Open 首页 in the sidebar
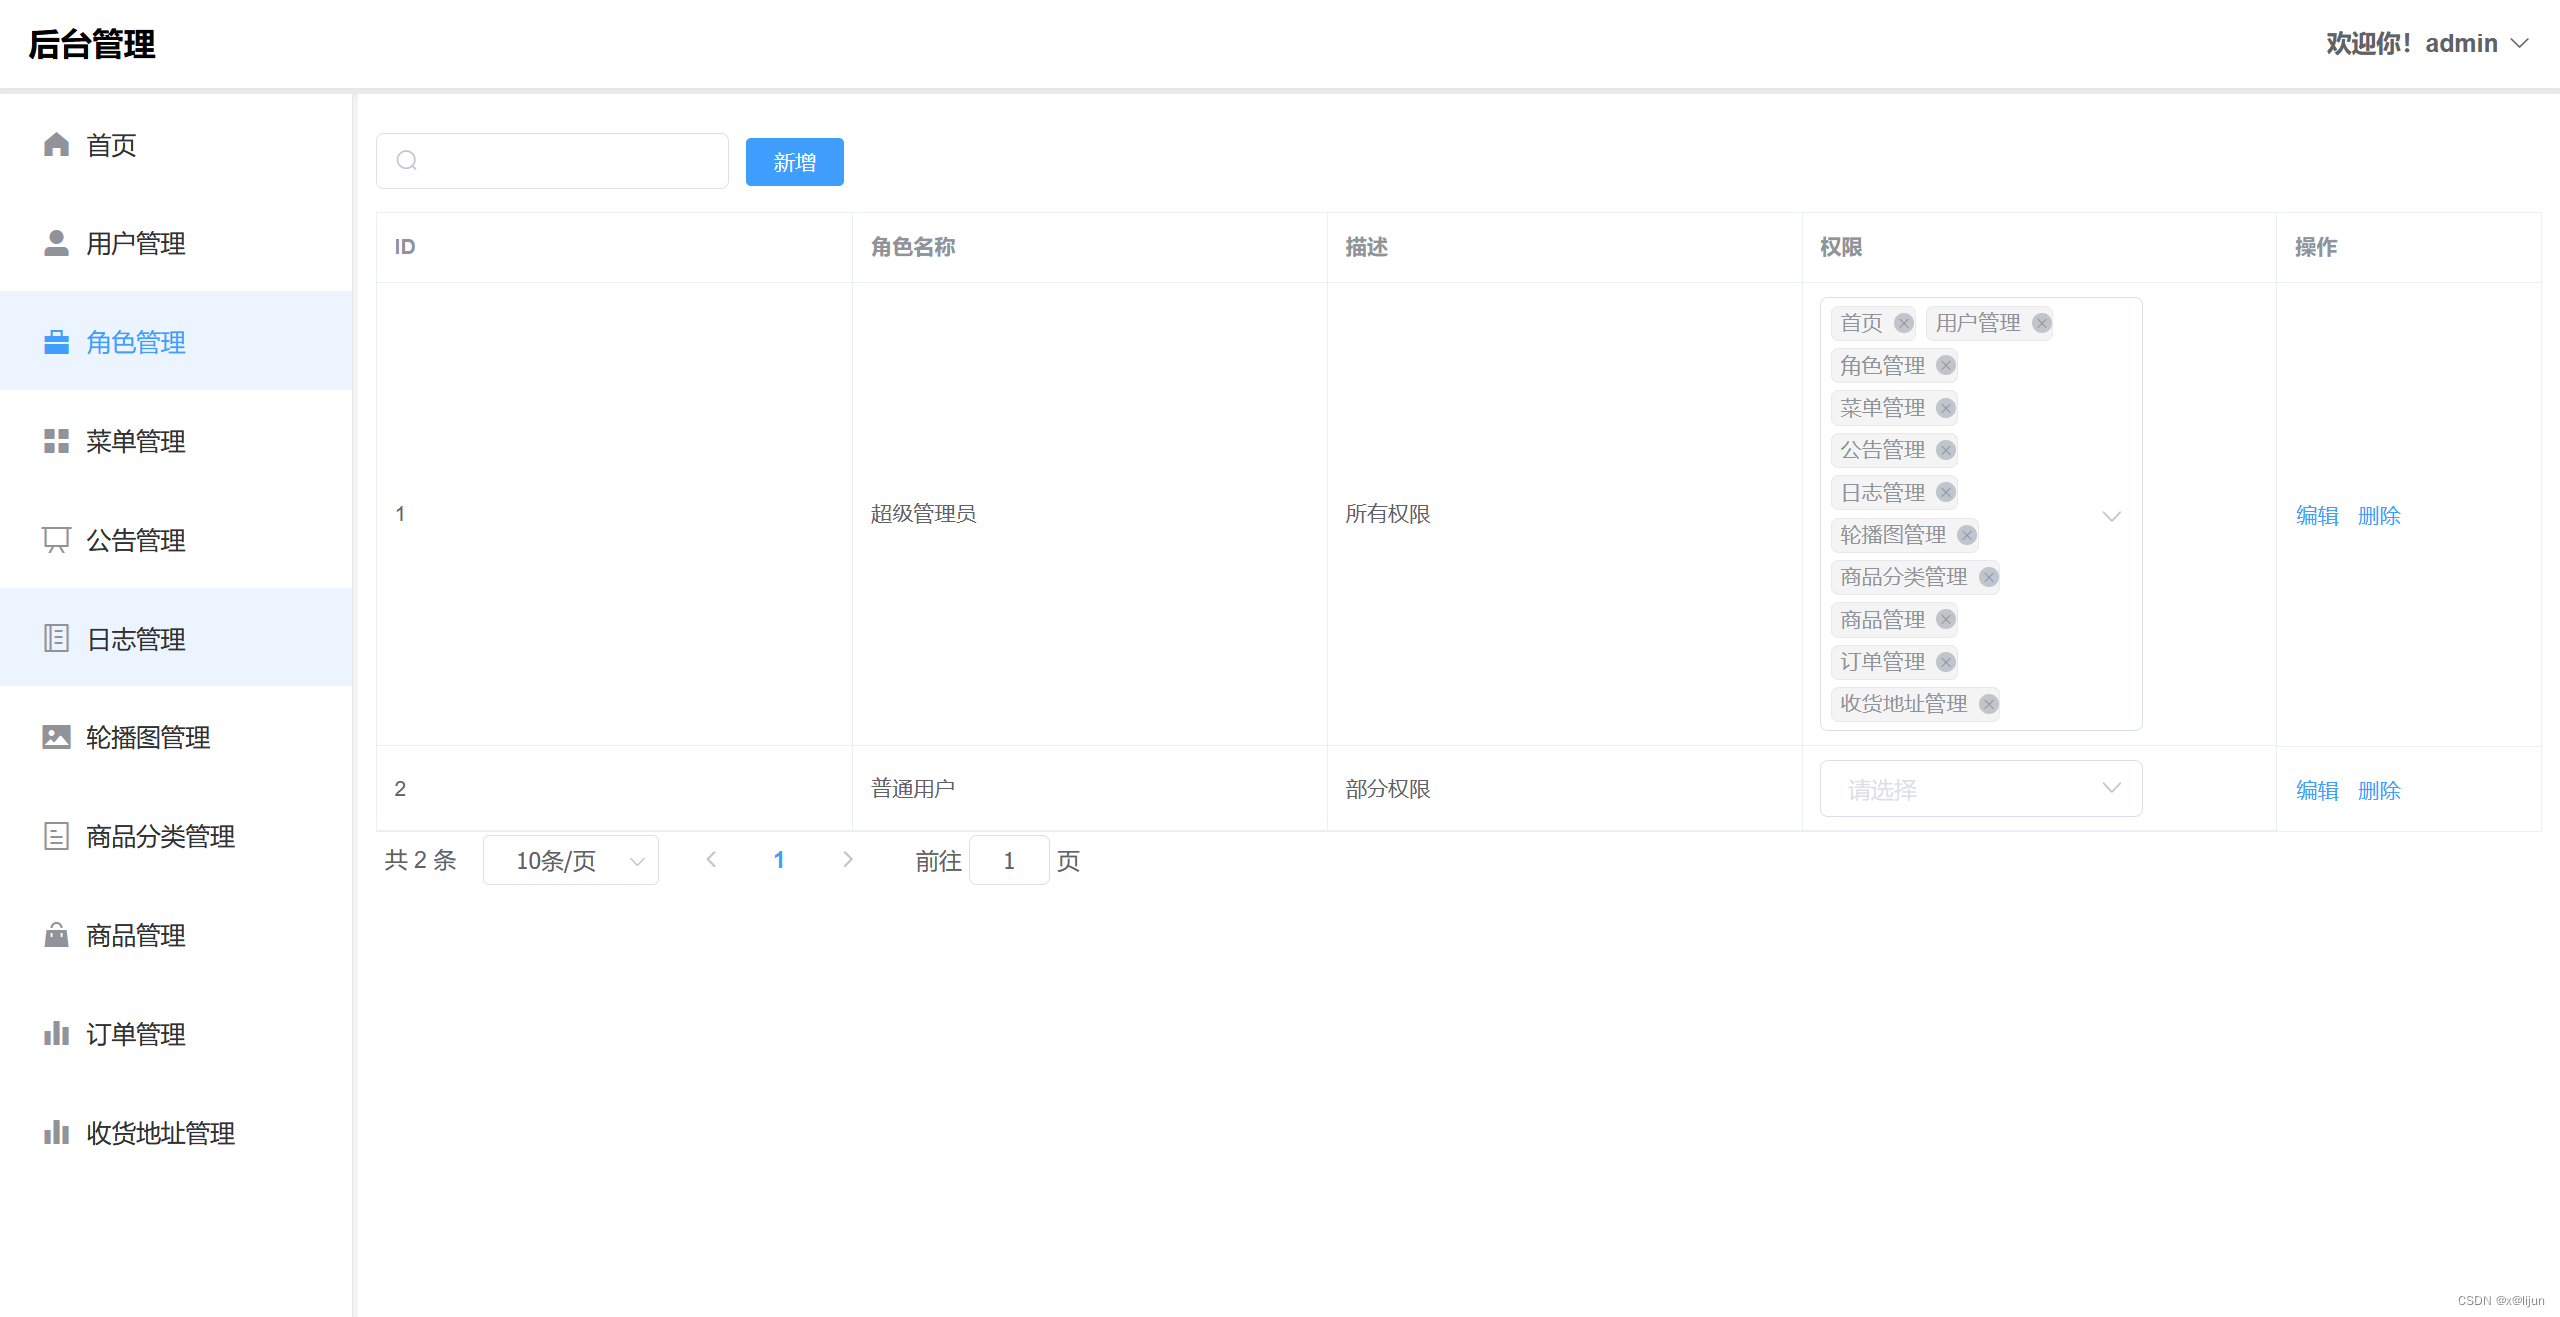 176,145
